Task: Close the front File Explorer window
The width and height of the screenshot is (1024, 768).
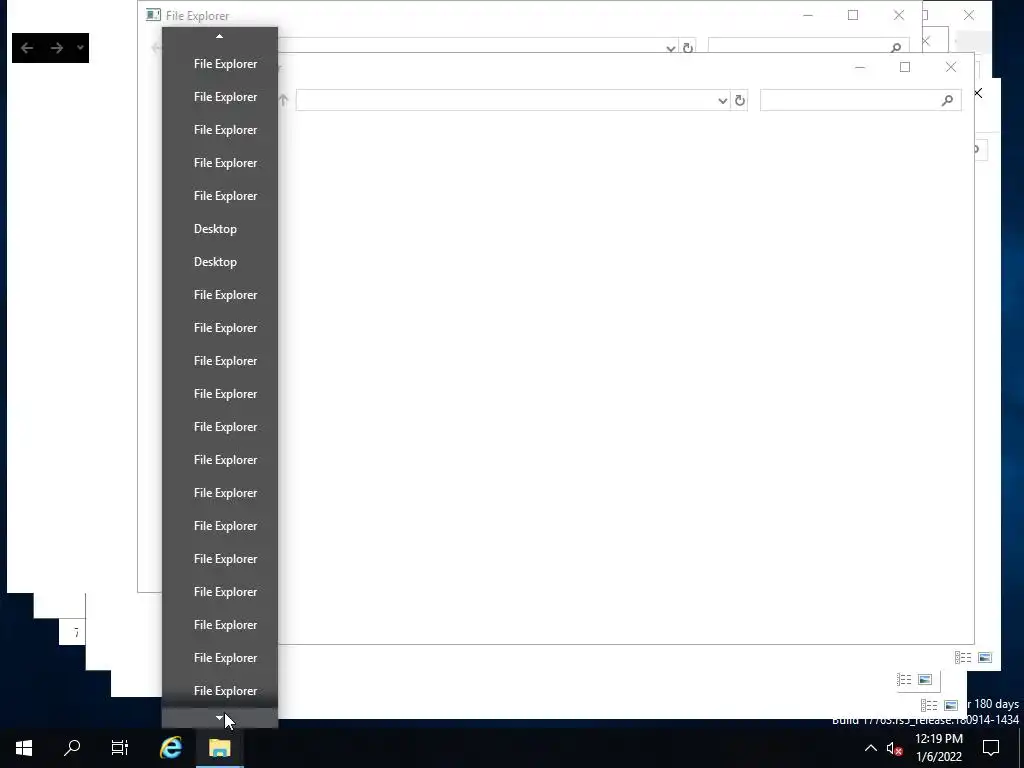Action: point(951,67)
